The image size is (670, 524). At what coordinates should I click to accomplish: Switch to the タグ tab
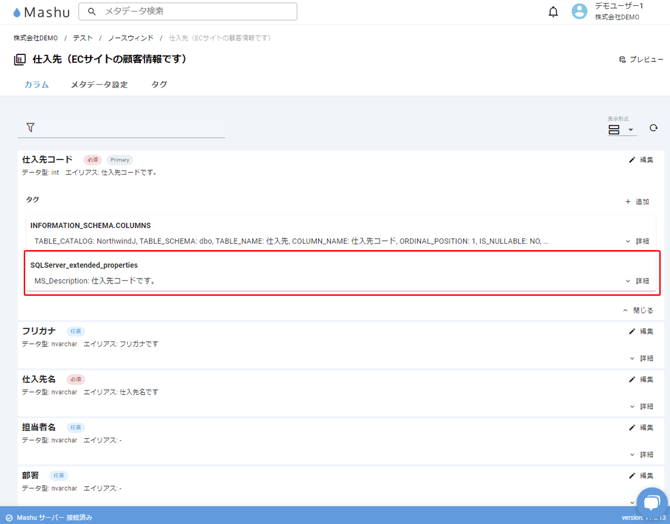[159, 85]
